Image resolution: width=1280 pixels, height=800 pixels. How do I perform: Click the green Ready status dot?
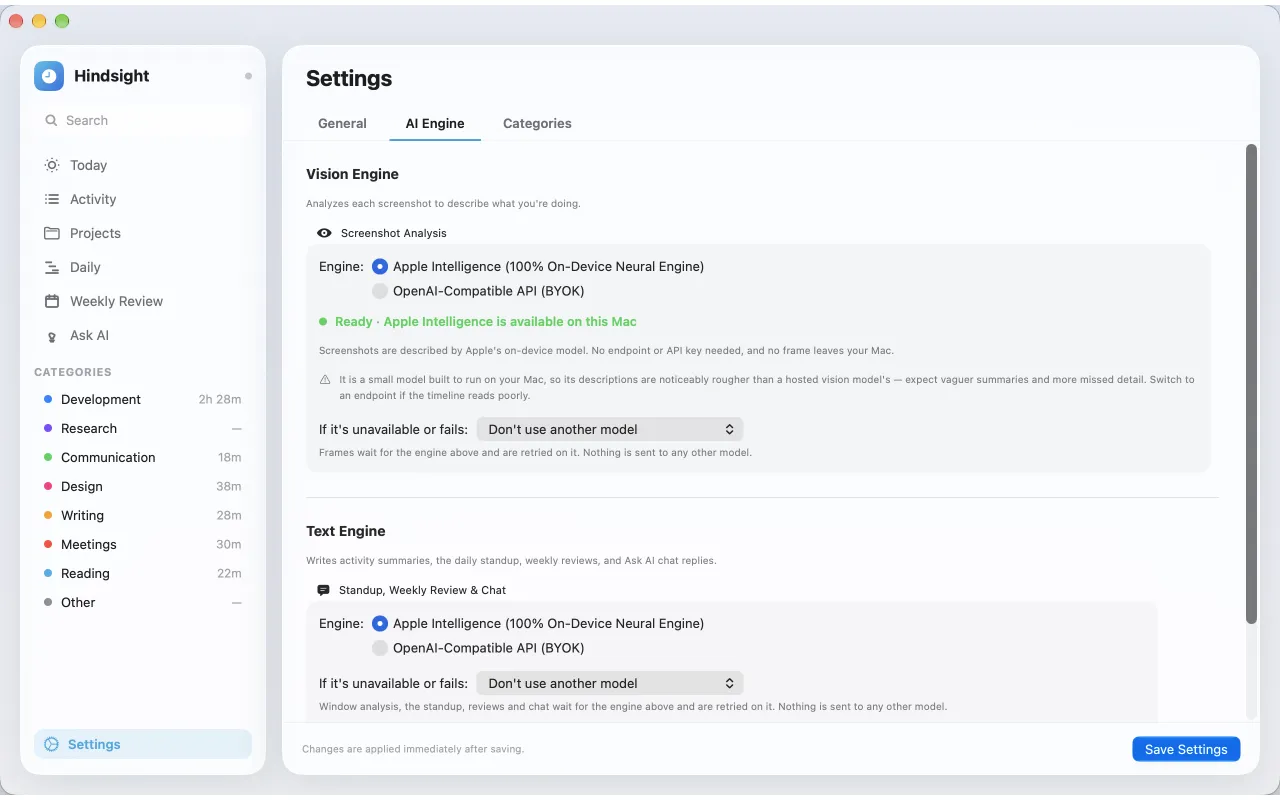(323, 322)
